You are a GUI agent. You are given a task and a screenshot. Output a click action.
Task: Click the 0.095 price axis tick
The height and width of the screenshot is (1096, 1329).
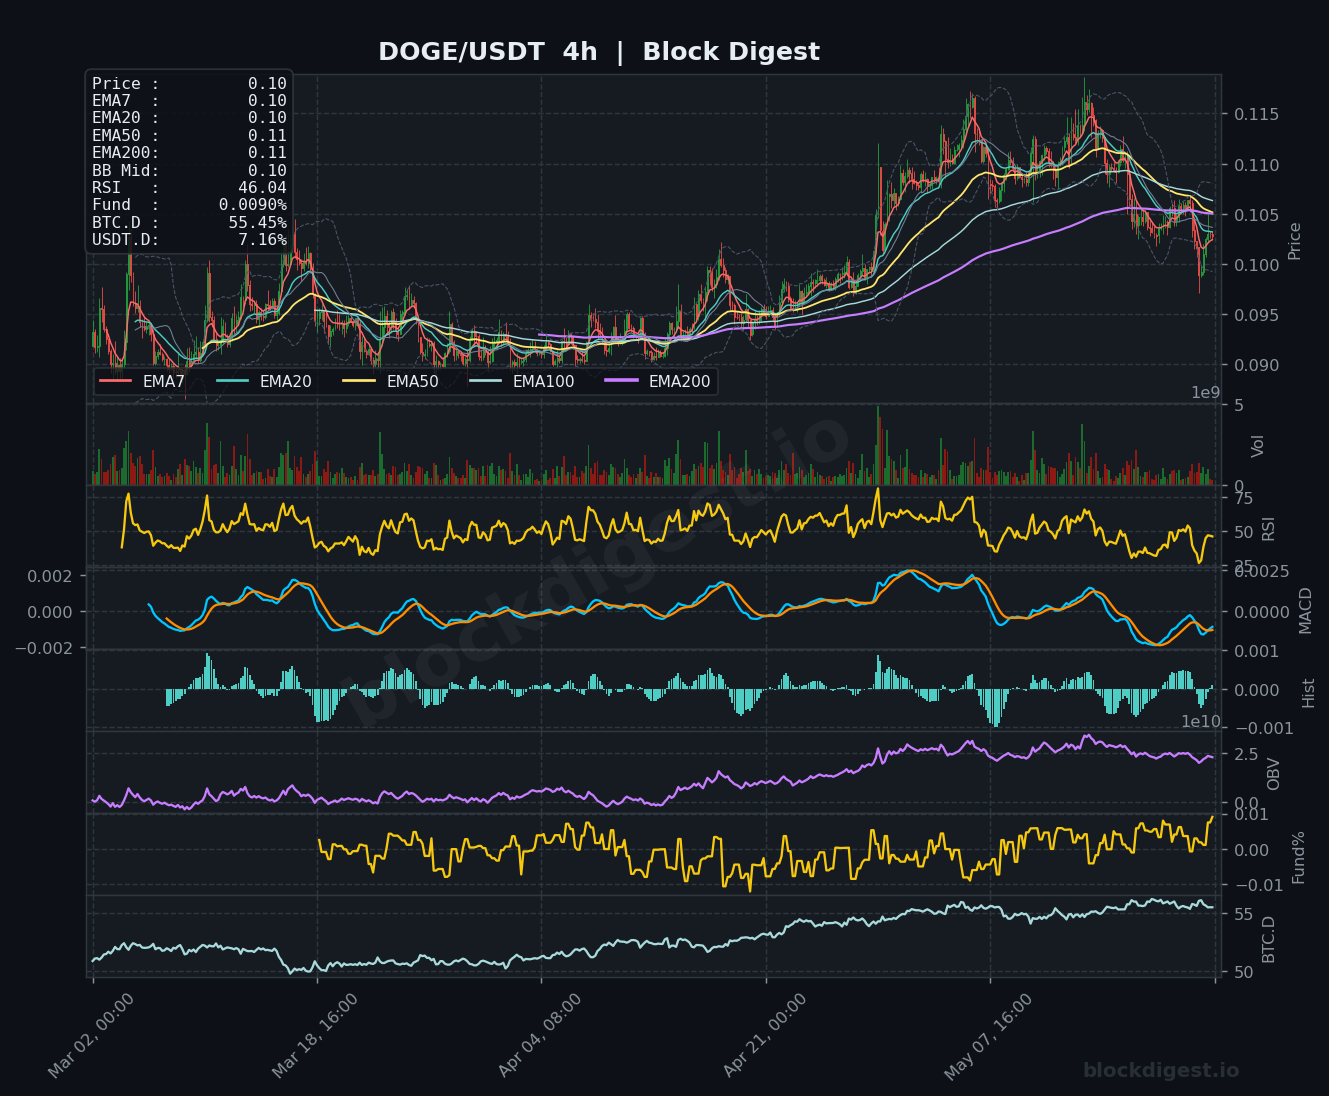1256,315
